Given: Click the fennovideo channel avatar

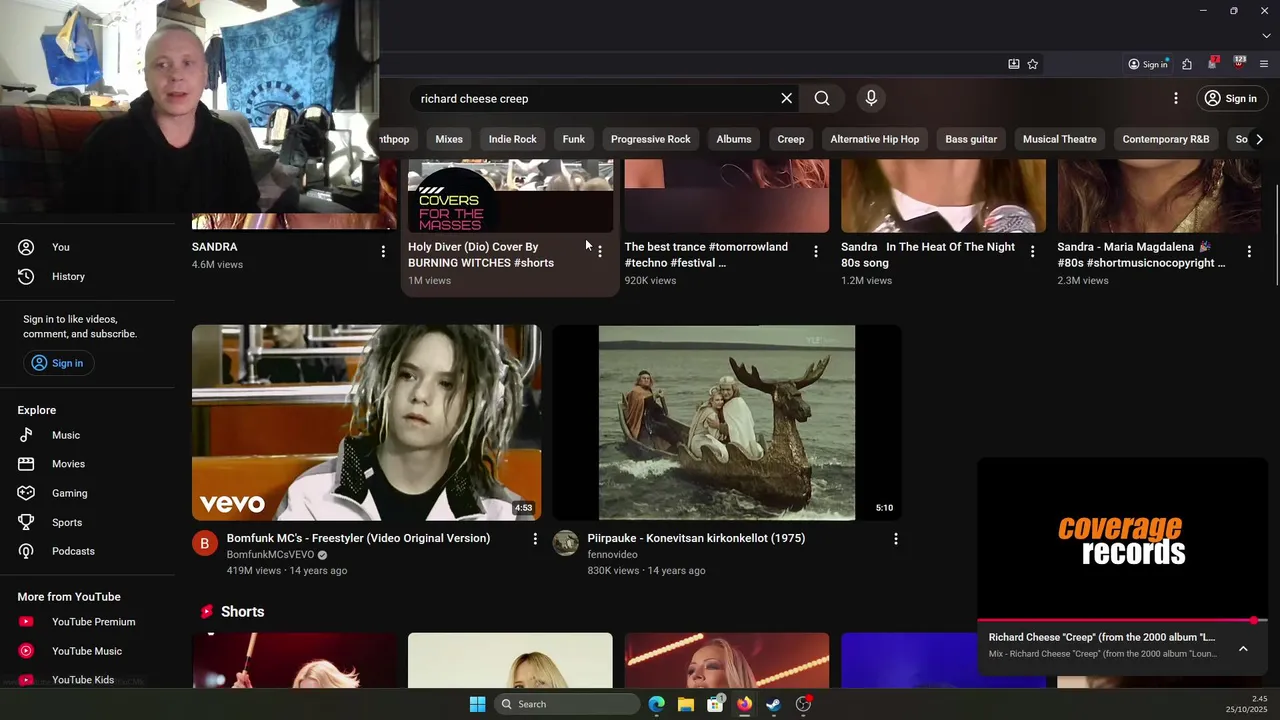Looking at the screenshot, I should [x=566, y=543].
